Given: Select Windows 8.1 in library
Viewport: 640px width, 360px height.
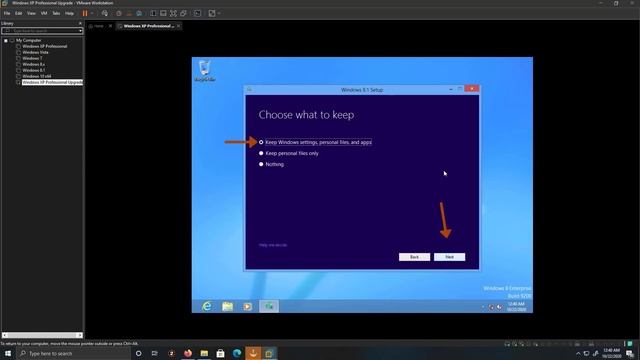Looking at the screenshot, I should point(33,70).
